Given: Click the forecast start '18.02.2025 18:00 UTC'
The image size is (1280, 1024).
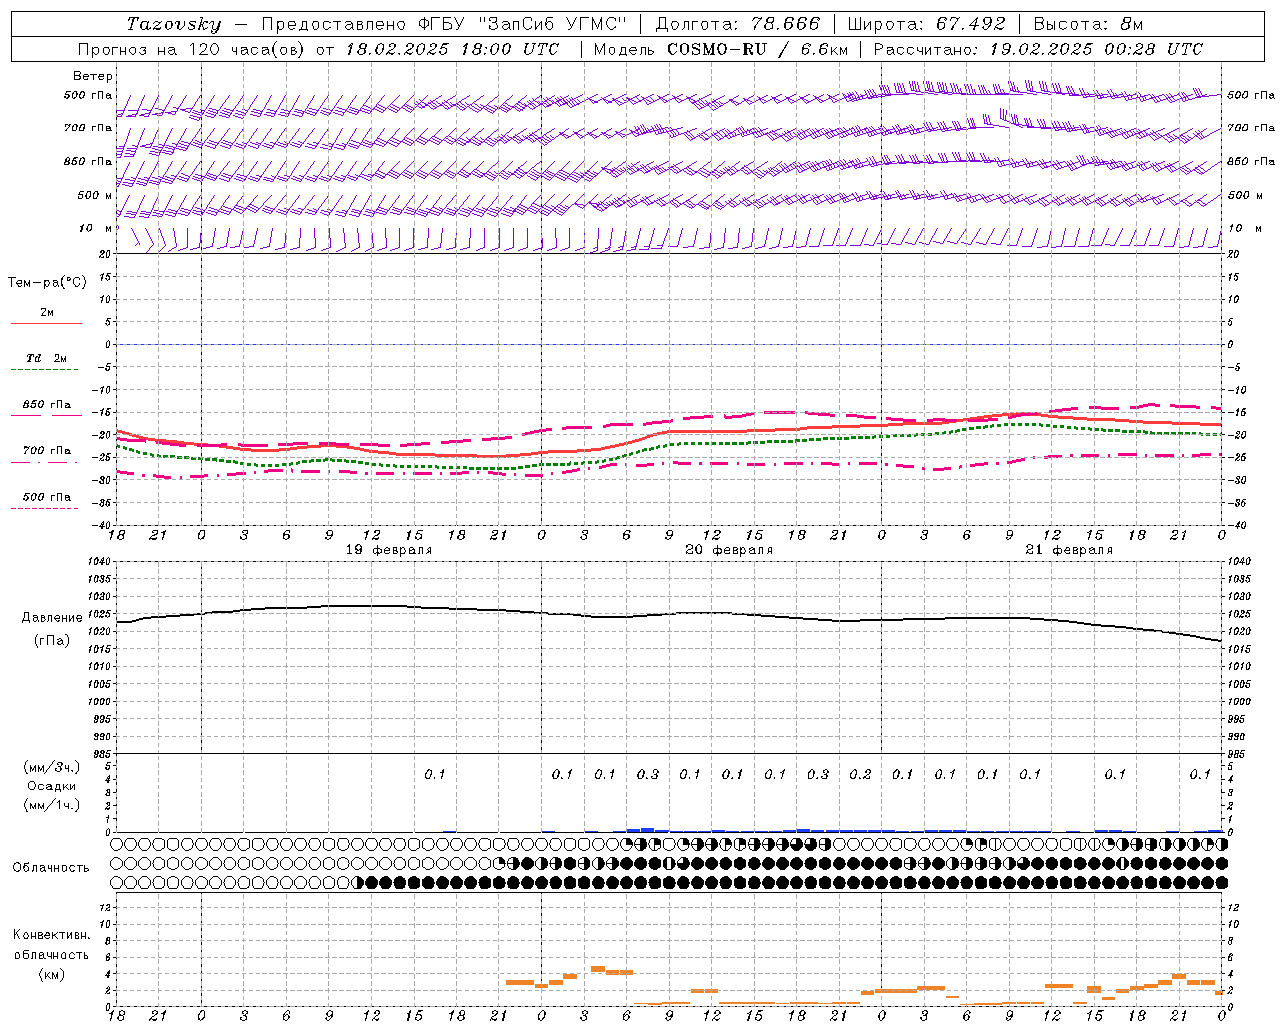Looking at the screenshot, I should click(452, 49).
